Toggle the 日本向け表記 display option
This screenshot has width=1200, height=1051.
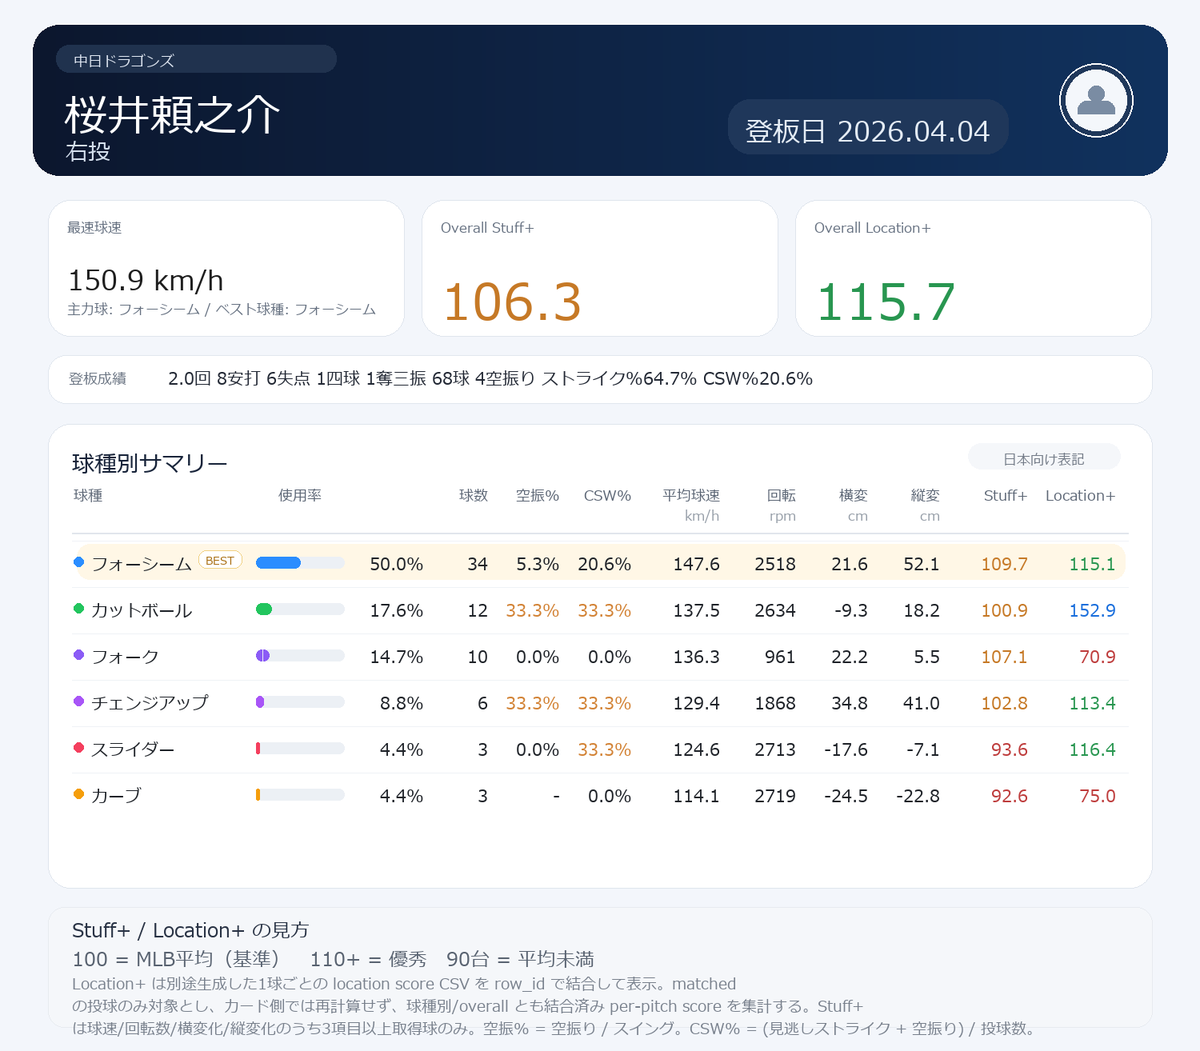(x=1044, y=456)
